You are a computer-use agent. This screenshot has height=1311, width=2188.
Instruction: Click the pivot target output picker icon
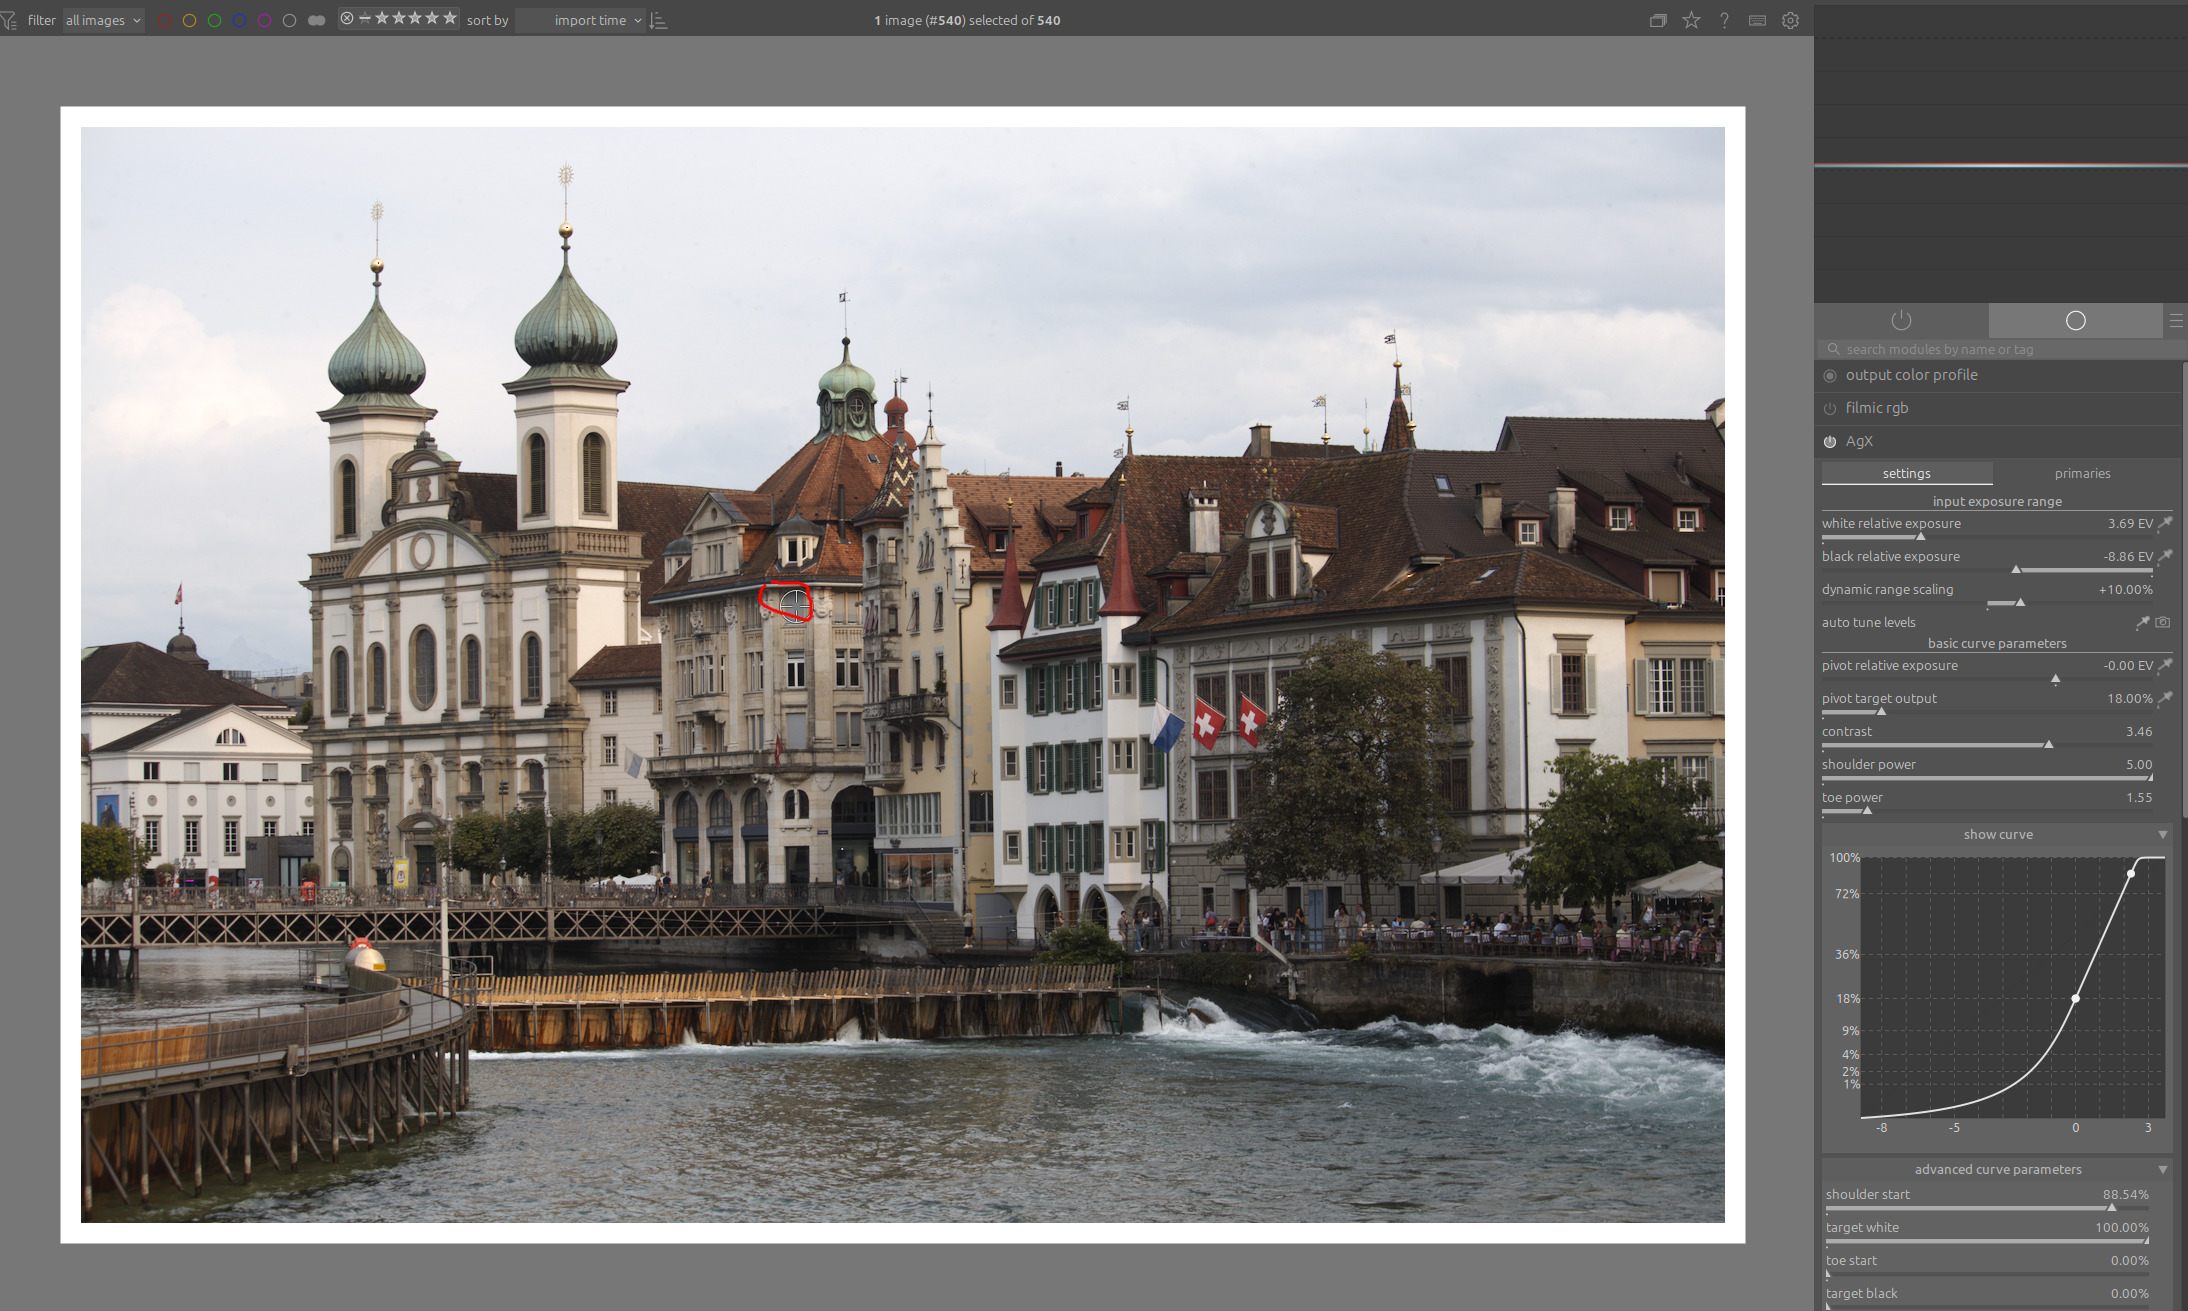(x=2164, y=698)
